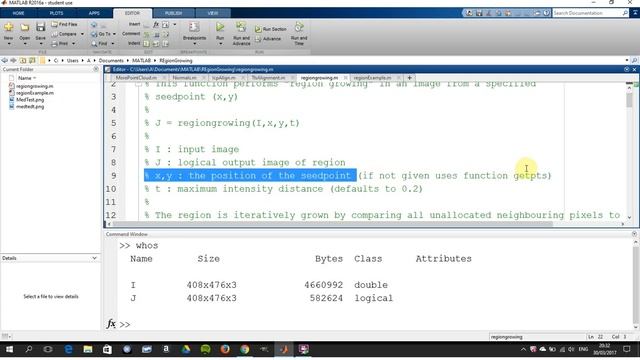Click the Save disk icon
This screenshot has height=360, width=640.
[40, 27]
